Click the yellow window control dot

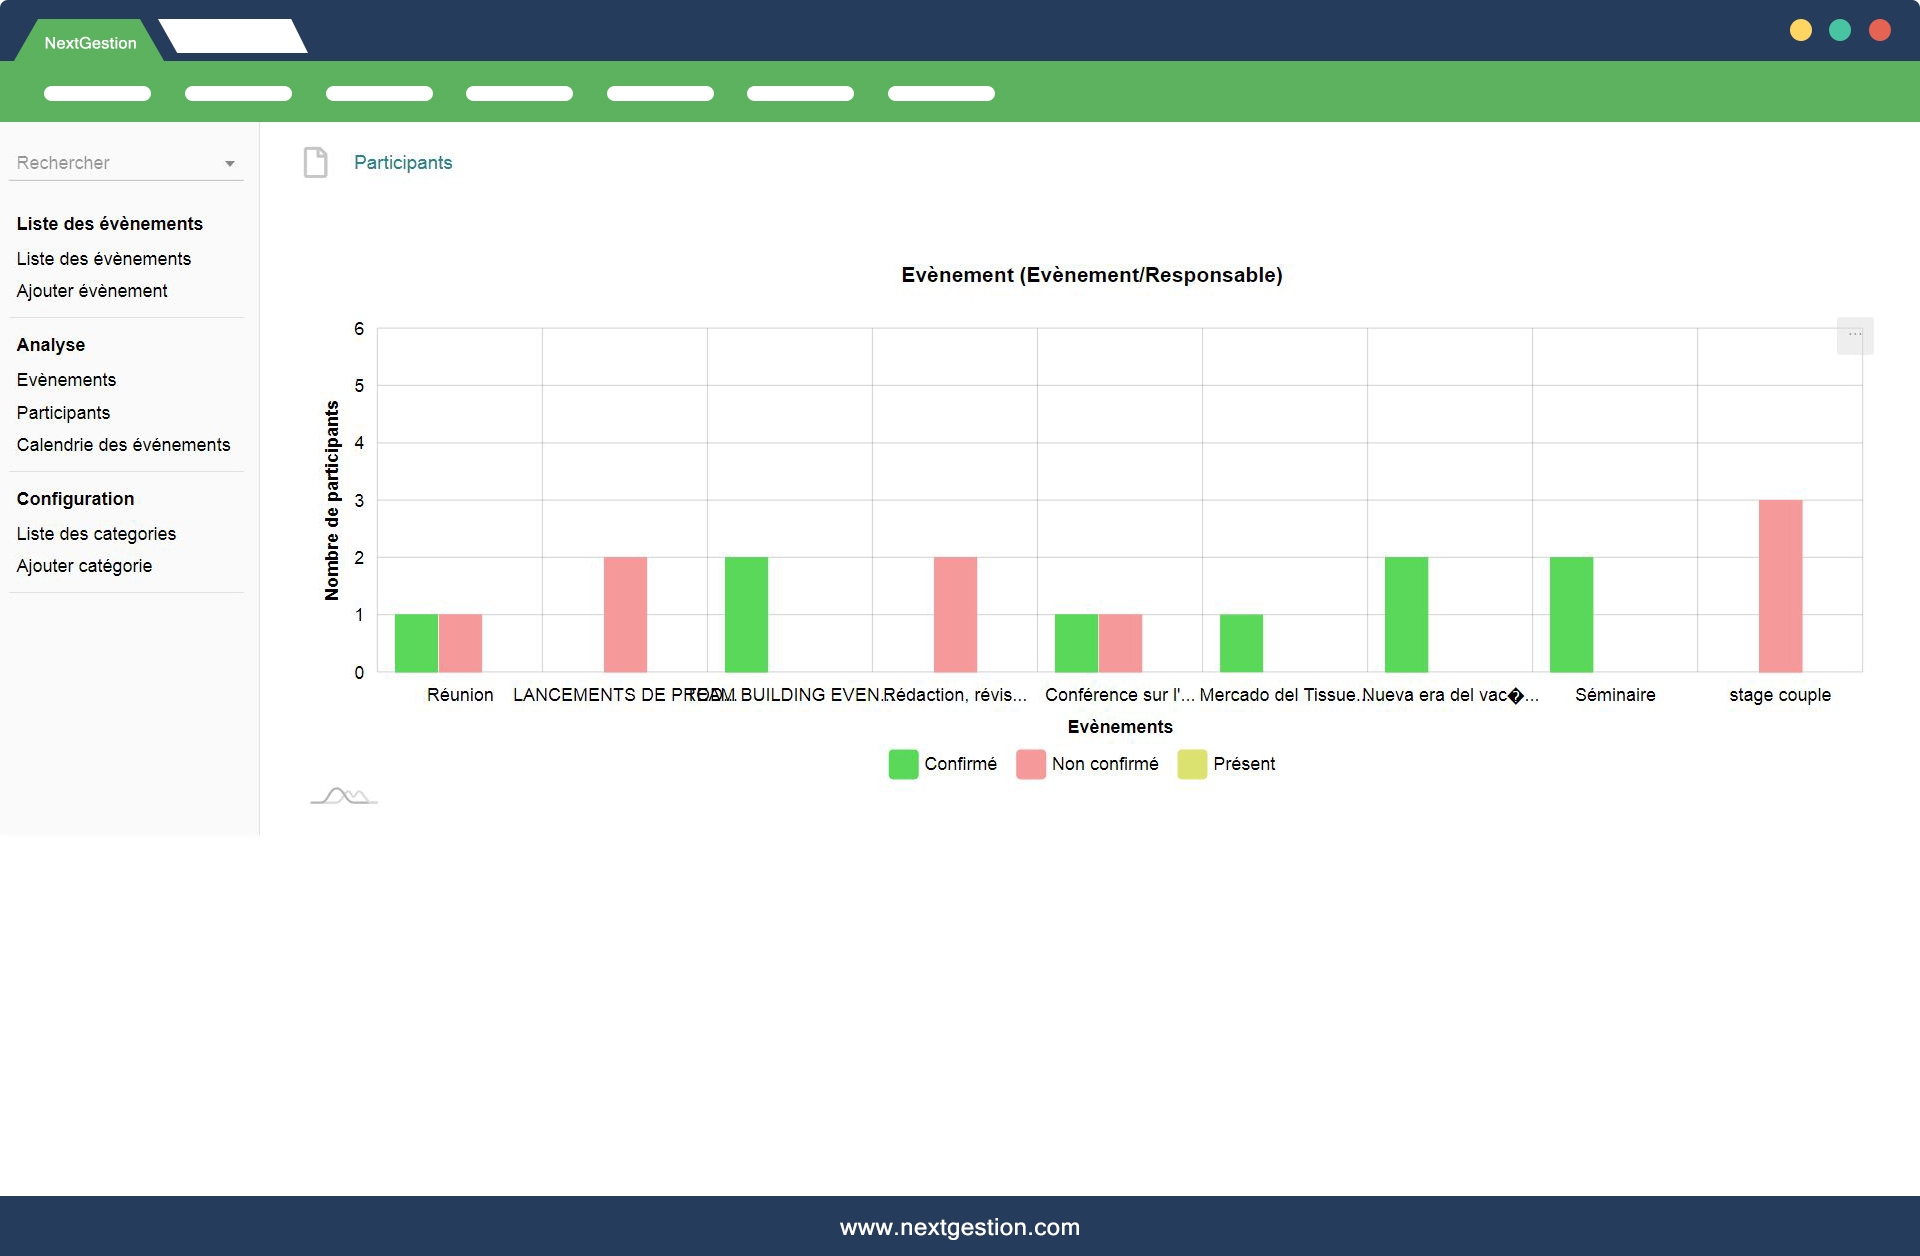[1800, 30]
